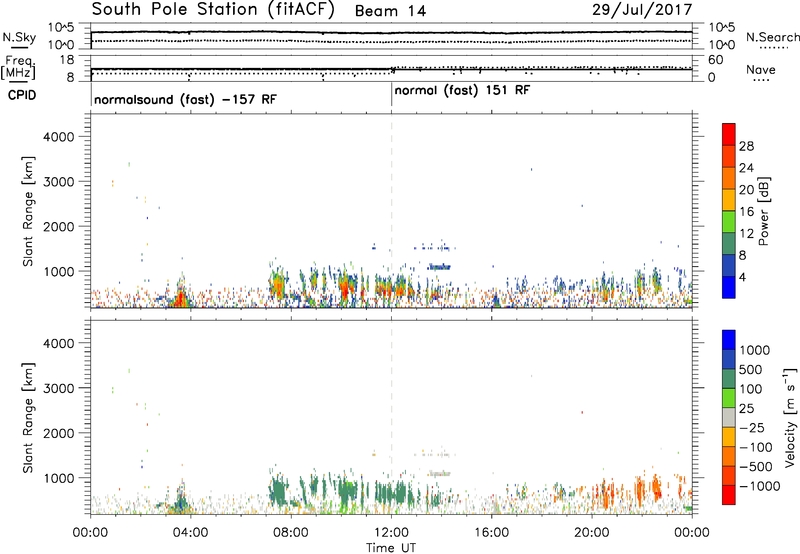
Task: Click the South Pole Station (fitACF) title
Action: 213,10
